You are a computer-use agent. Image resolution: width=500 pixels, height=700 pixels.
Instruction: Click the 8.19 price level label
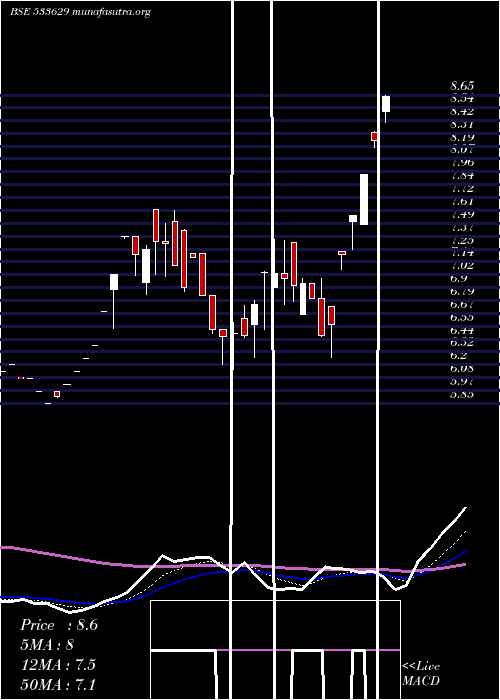point(462,137)
